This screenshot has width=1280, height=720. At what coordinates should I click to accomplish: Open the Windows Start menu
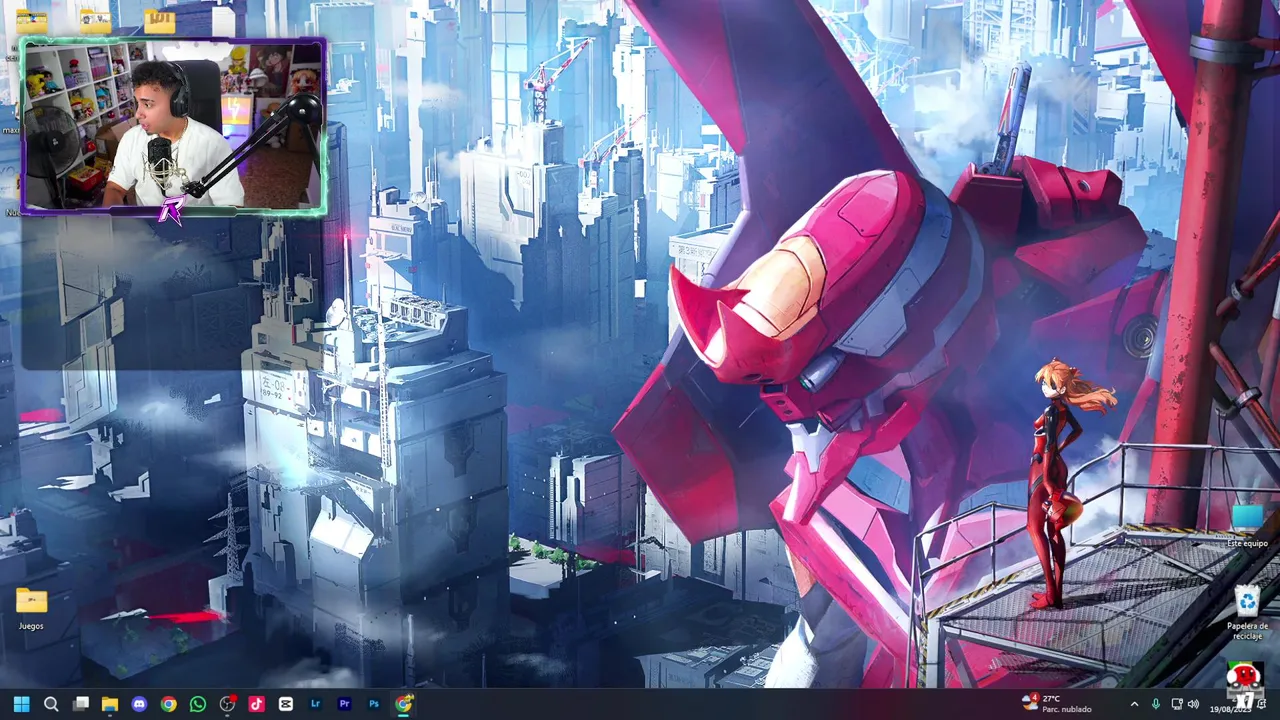click(x=21, y=704)
